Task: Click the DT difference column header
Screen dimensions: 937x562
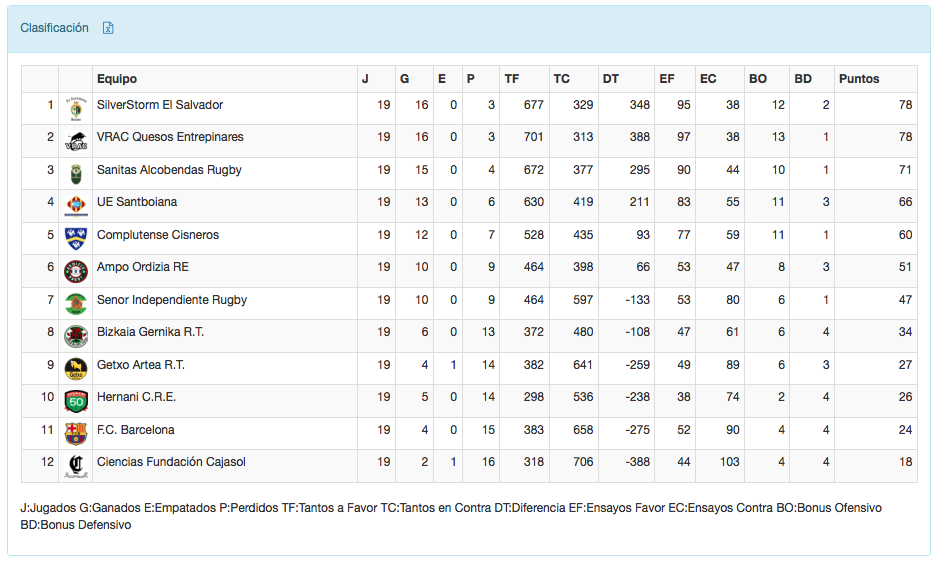Action: coord(611,79)
